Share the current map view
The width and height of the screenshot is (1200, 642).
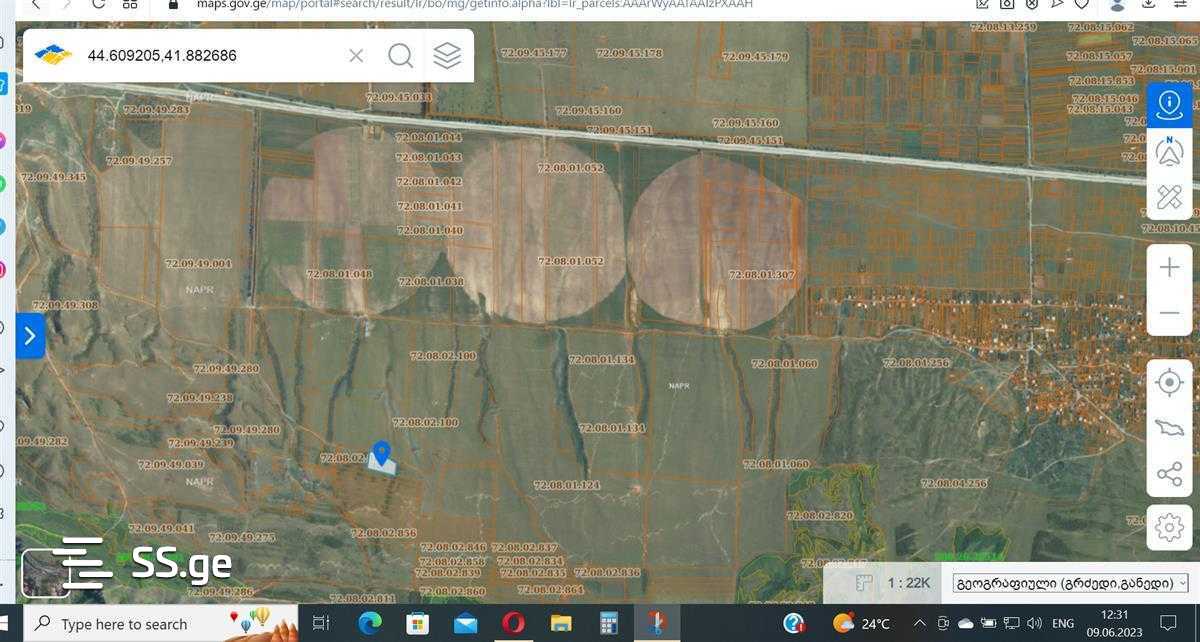(x=1169, y=474)
